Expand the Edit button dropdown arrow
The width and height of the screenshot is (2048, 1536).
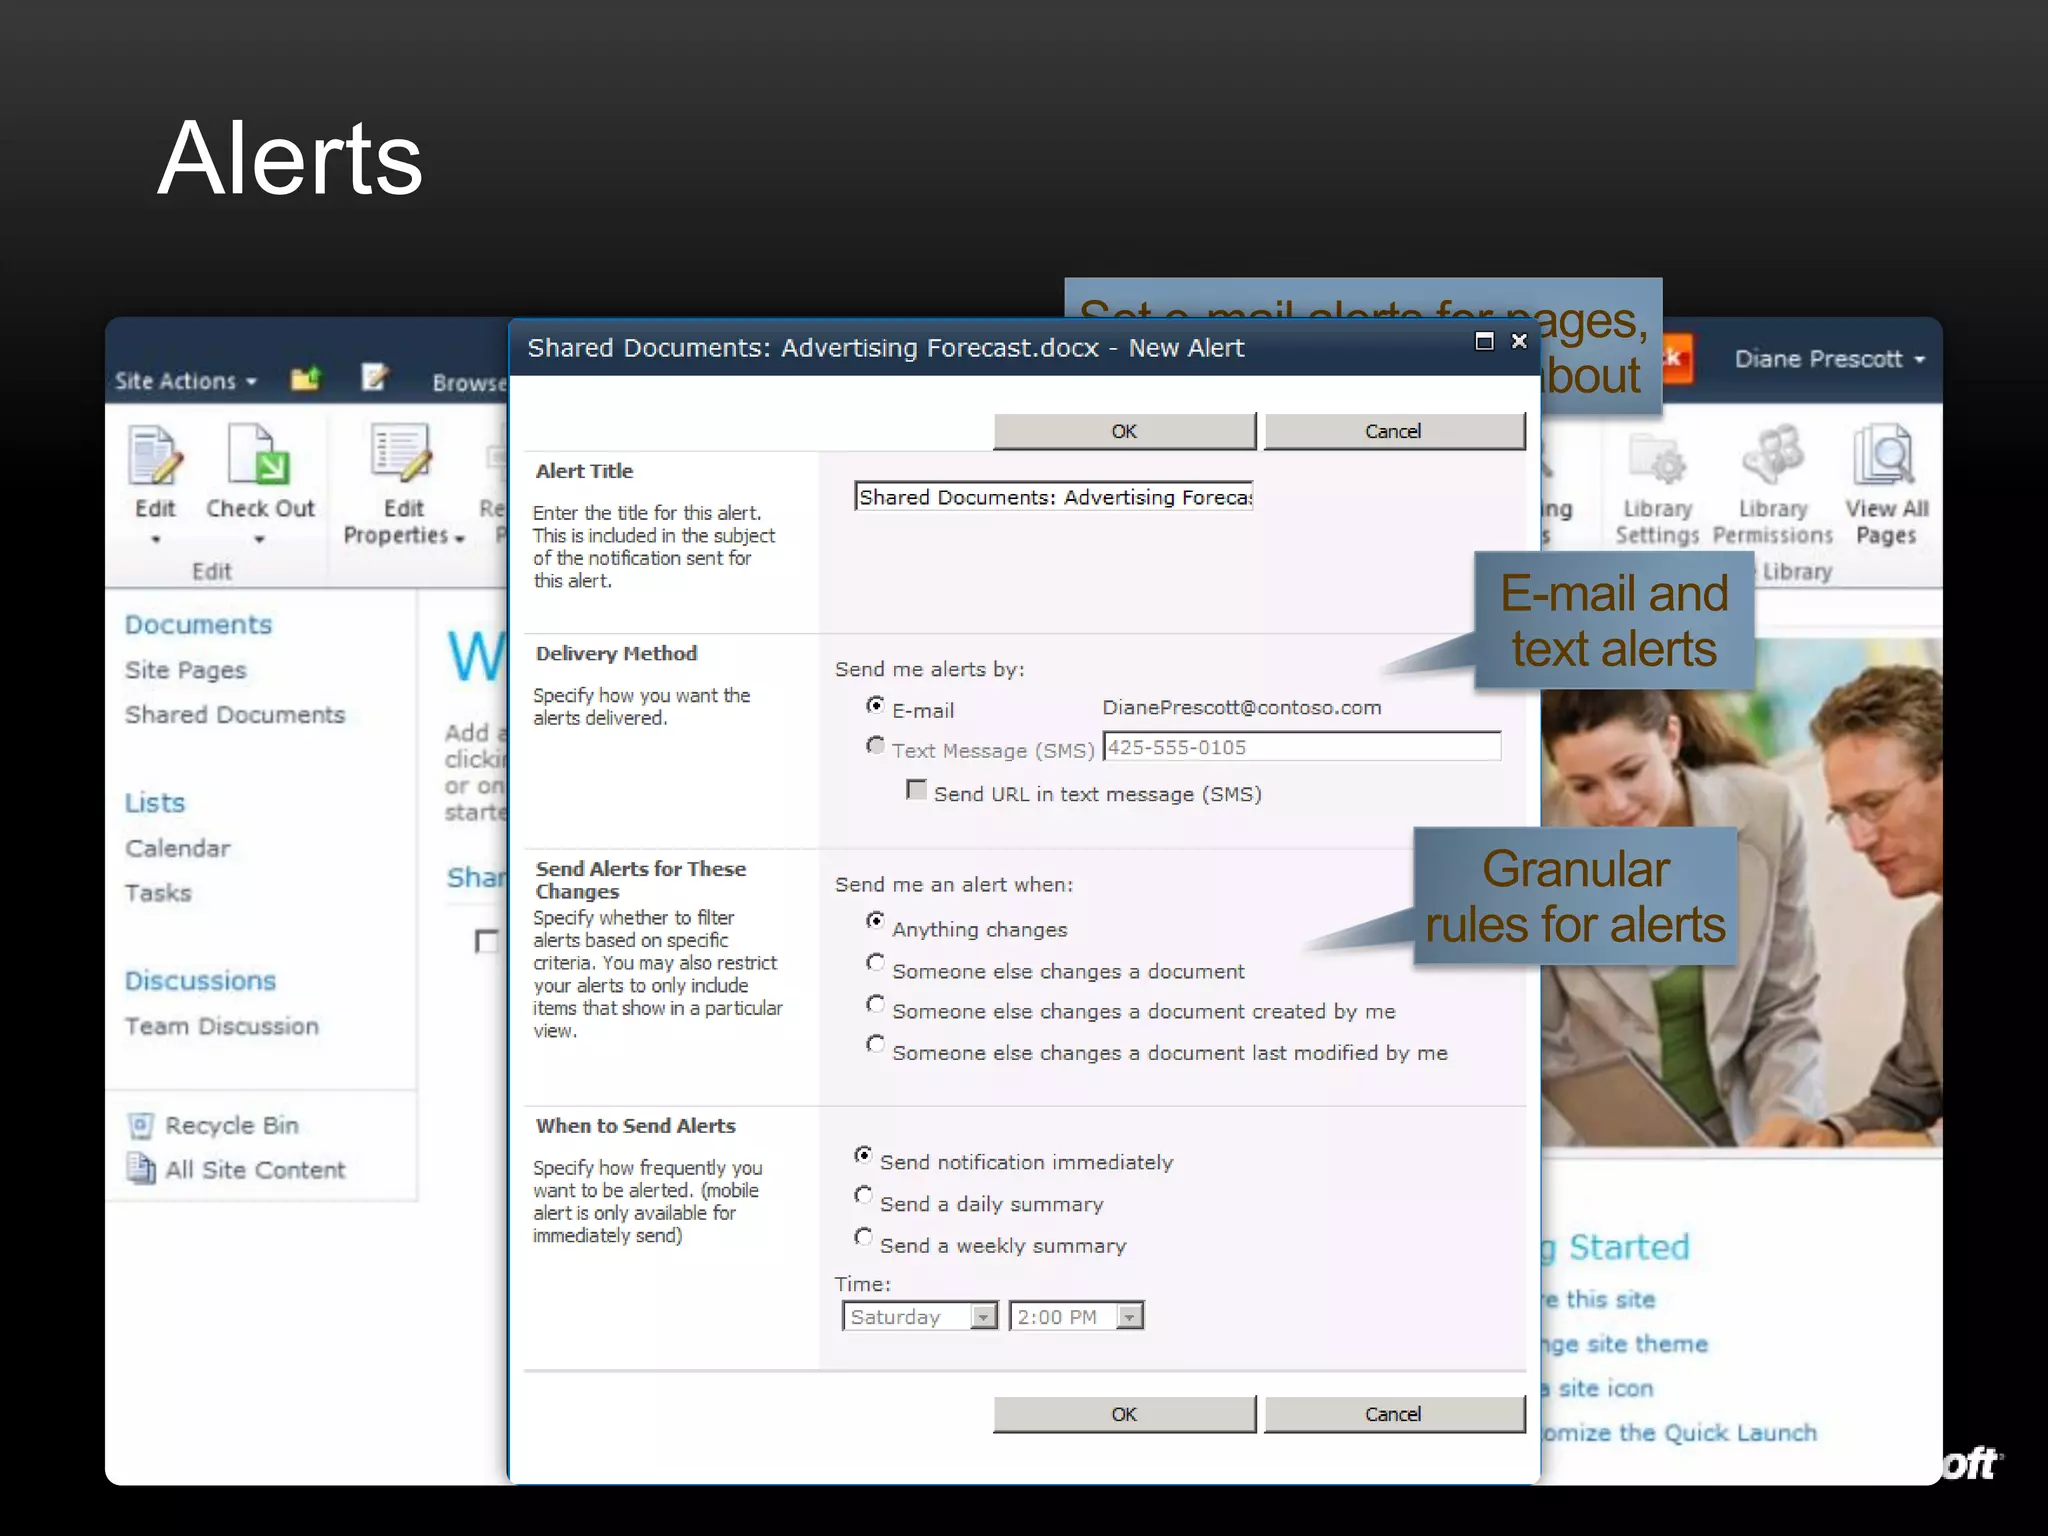tap(155, 540)
